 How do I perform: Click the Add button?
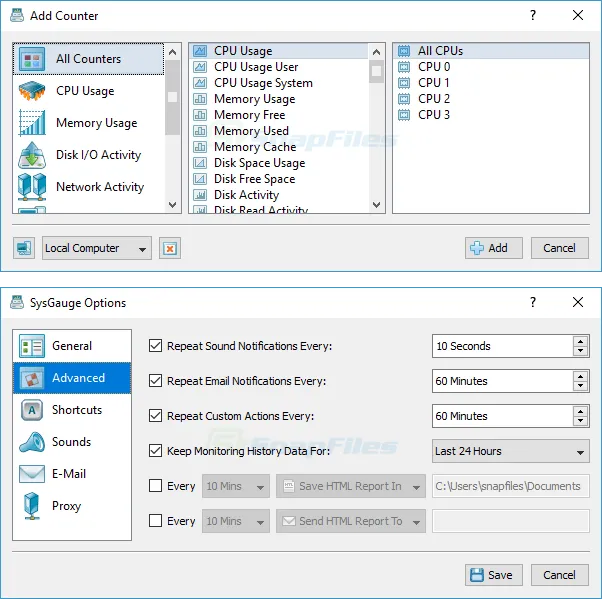(x=494, y=248)
